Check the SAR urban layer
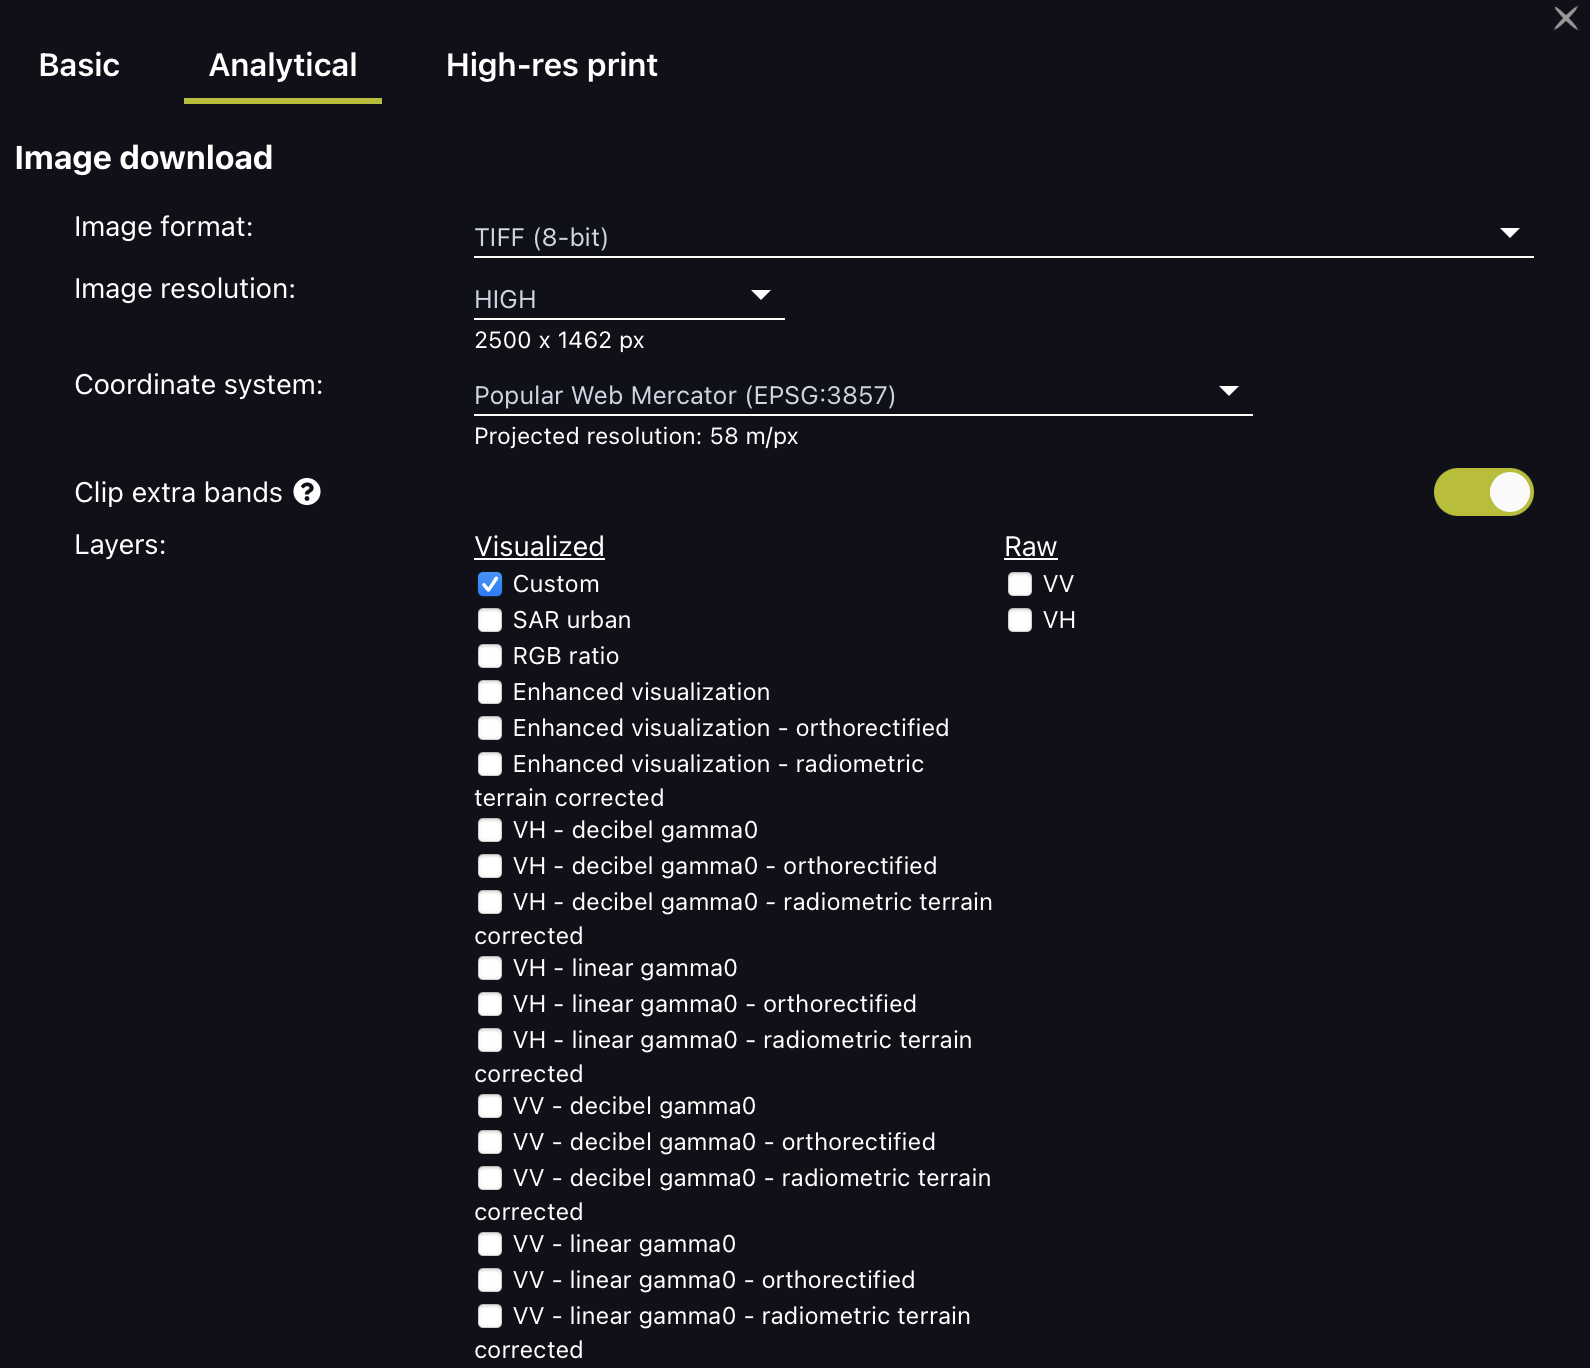This screenshot has width=1590, height=1368. pyautogui.click(x=490, y=620)
